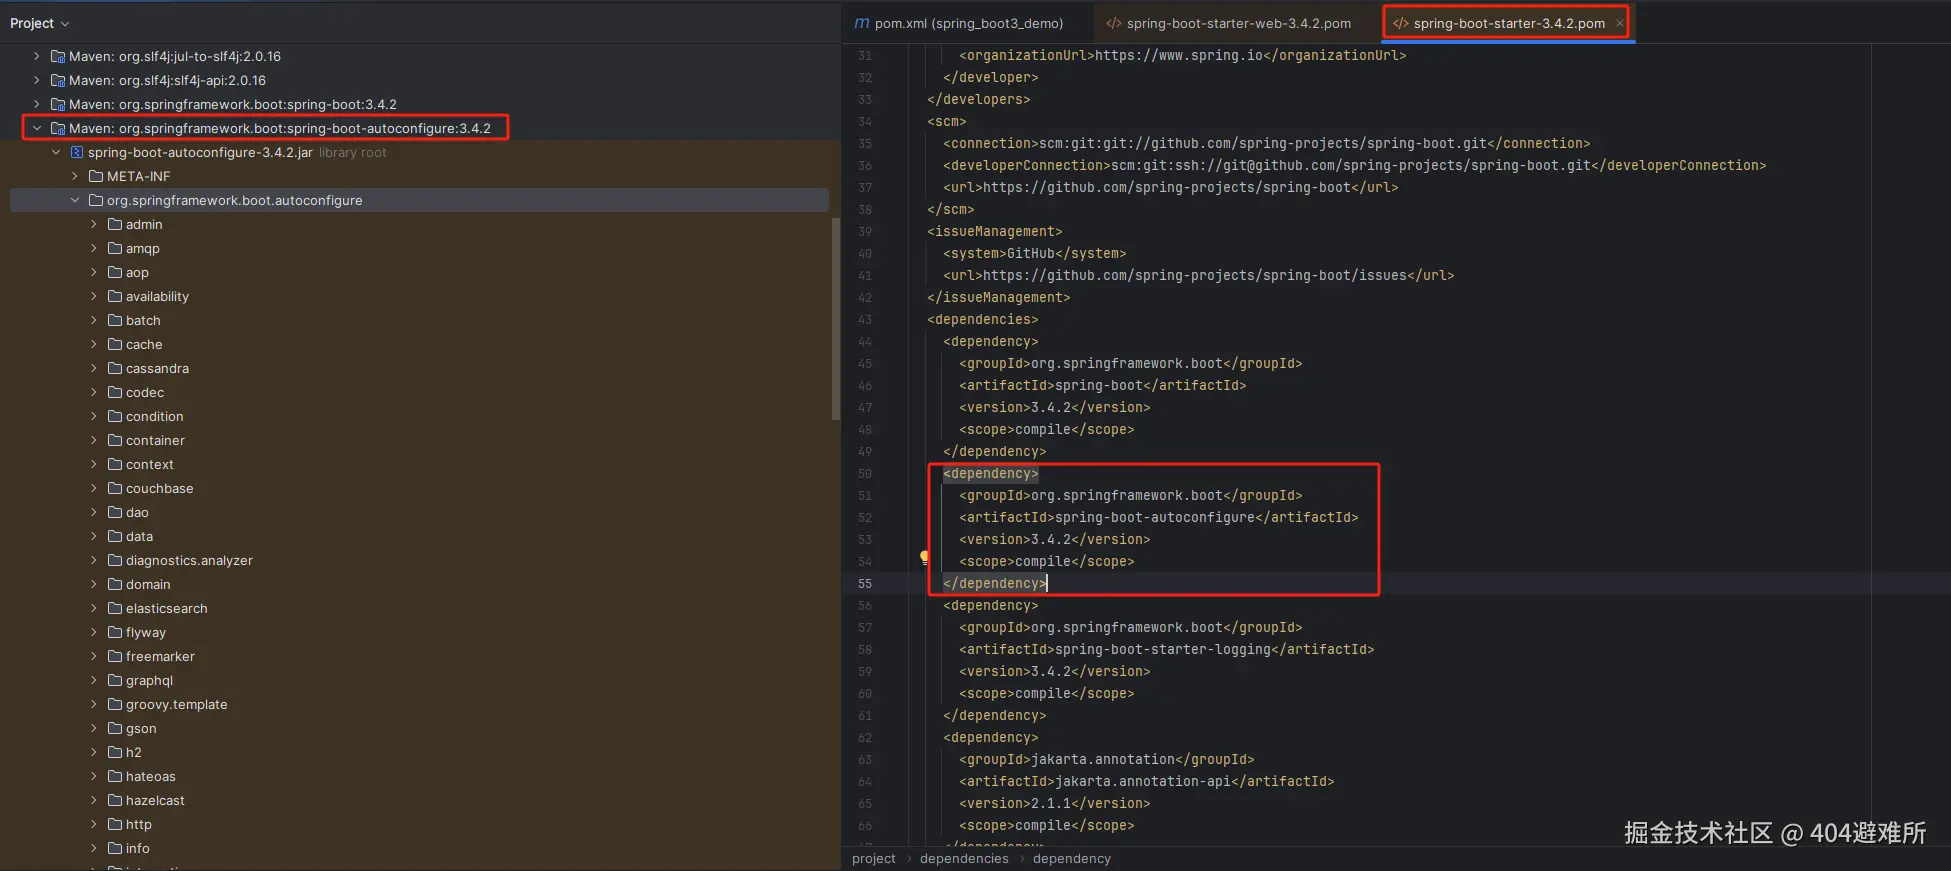Expand the admin package chevron
Viewport: 1951px width, 871px height.
[94, 224]
